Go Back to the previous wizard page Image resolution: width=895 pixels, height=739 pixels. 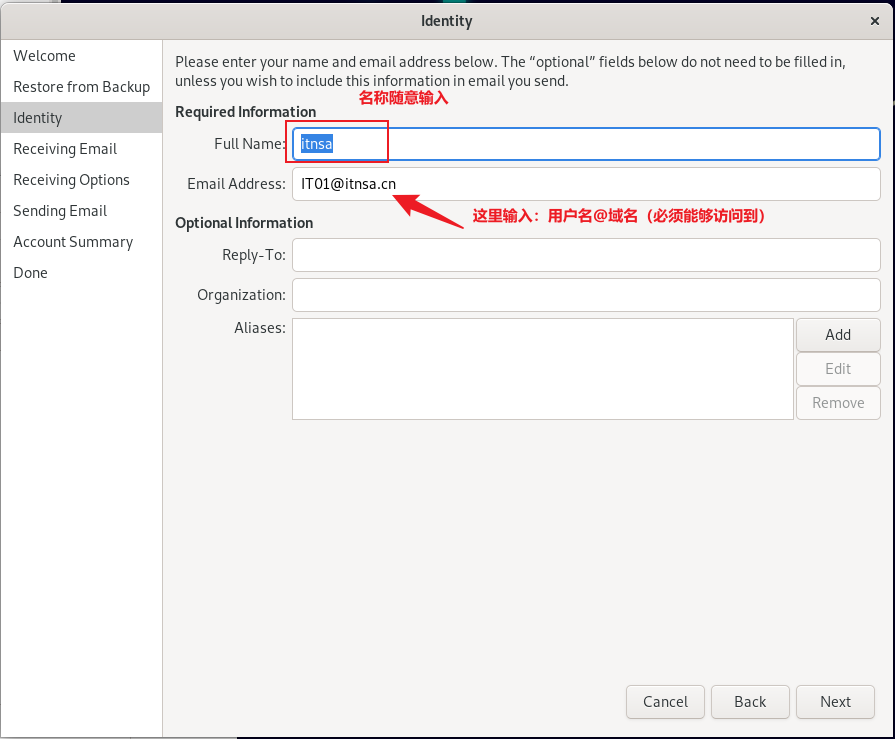[x=750, y=702]
